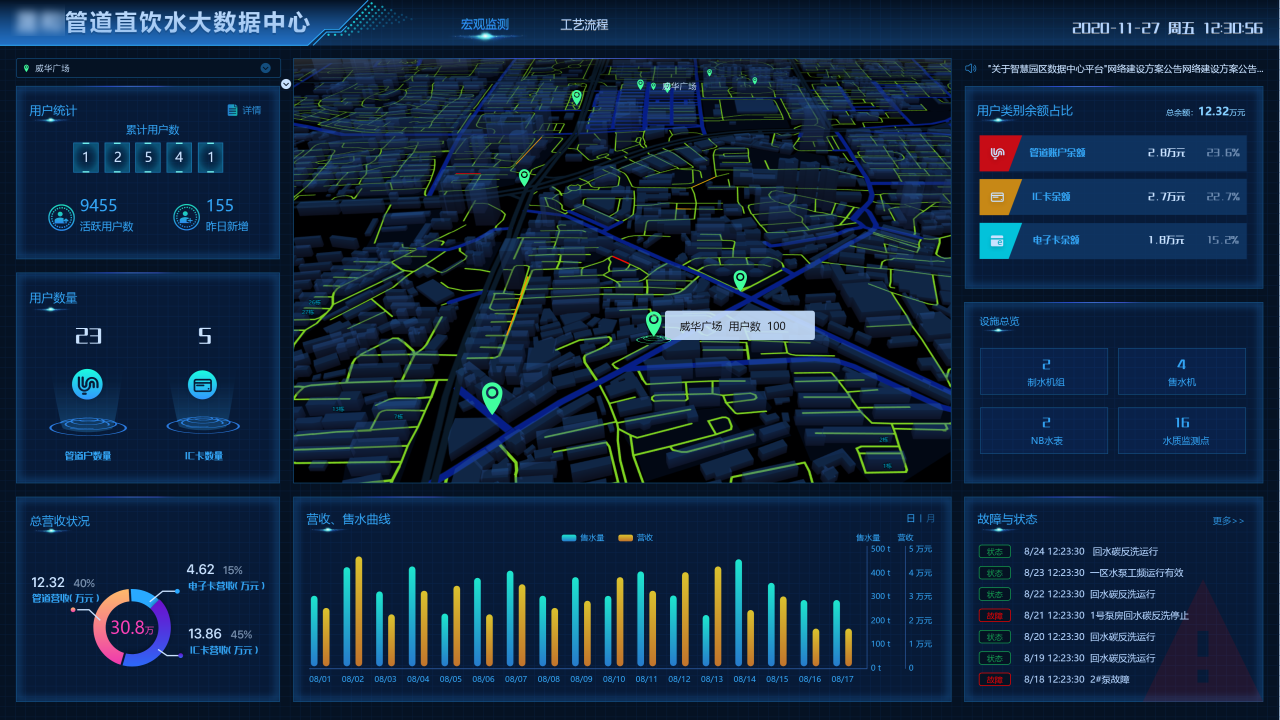Open the 制水机组 facility card
1280x720 pixels.
pos(1044,371)
